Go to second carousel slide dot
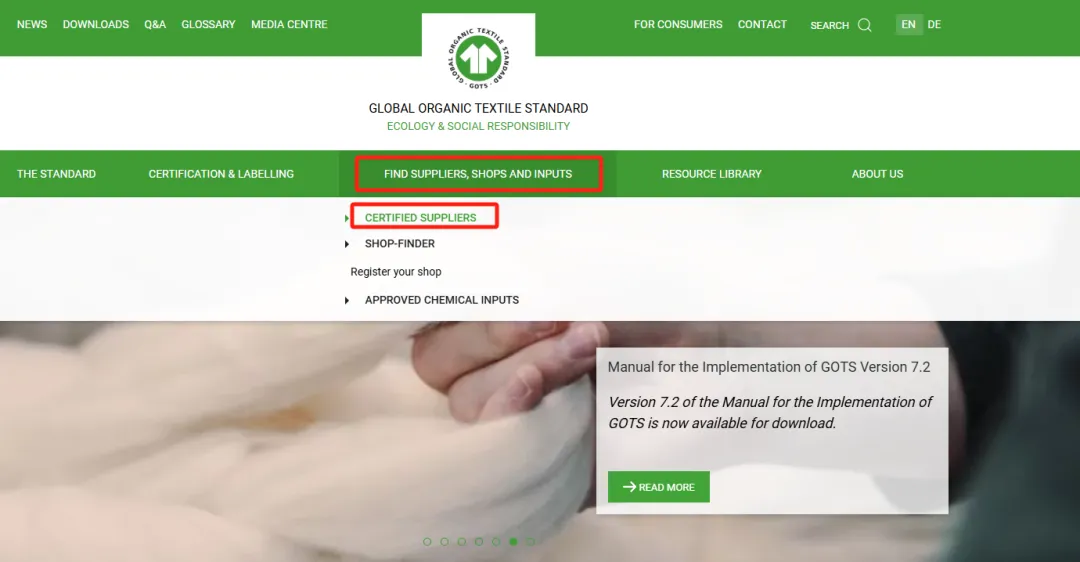Image resolution: width=1080 pixels, height=562 pixels. (444, 542)
